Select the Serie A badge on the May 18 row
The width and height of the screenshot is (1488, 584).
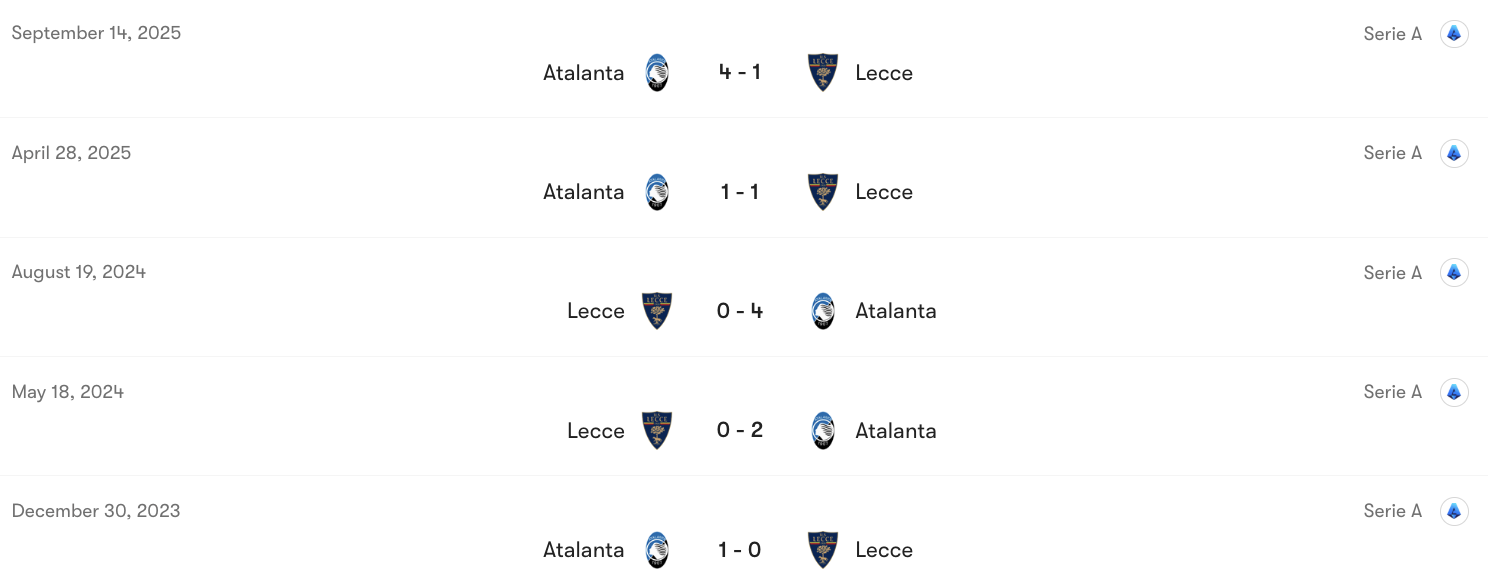pyautogui.click(x=1454, y=392)
